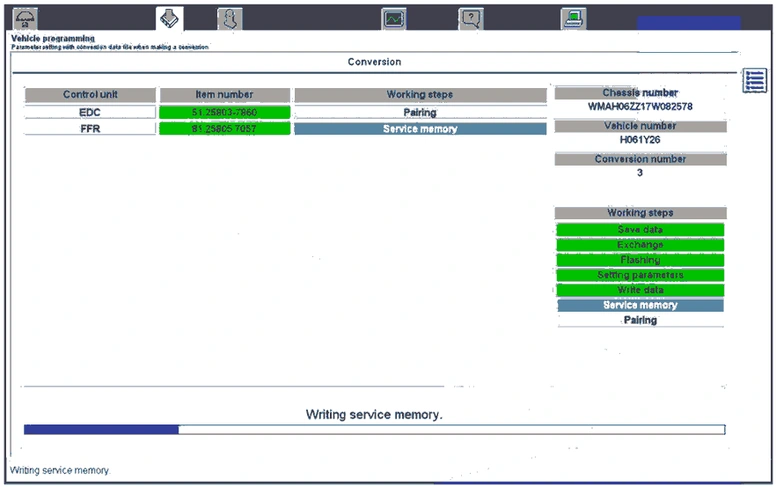
Task: Click EDC item number 51.25803-7860
Action: 225,113
